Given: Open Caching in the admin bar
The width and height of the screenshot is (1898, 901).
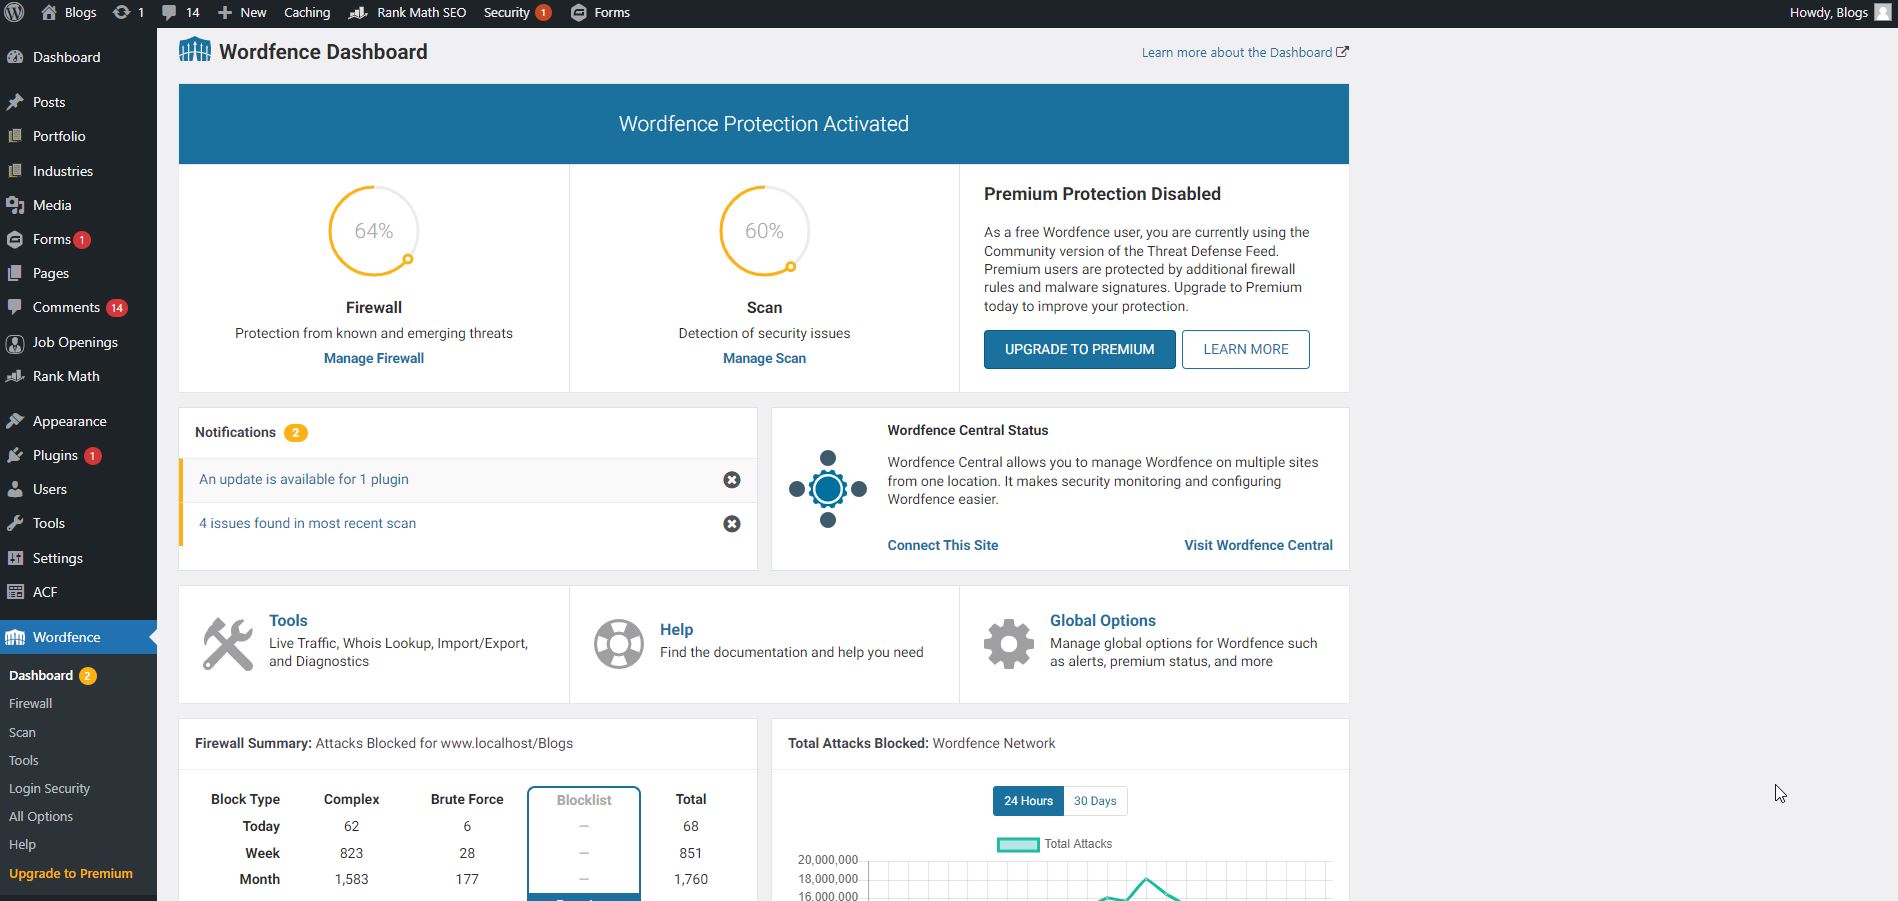Looking at the screenshot, I should click(307, 13).
